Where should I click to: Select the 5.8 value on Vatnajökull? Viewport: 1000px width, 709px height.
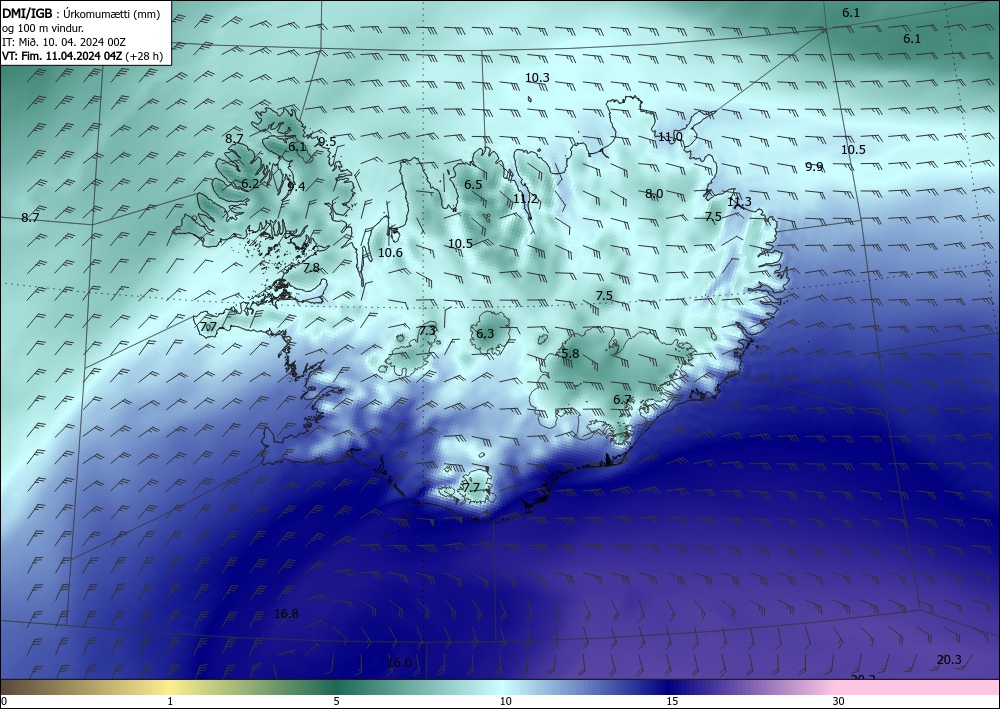(570, 353)
